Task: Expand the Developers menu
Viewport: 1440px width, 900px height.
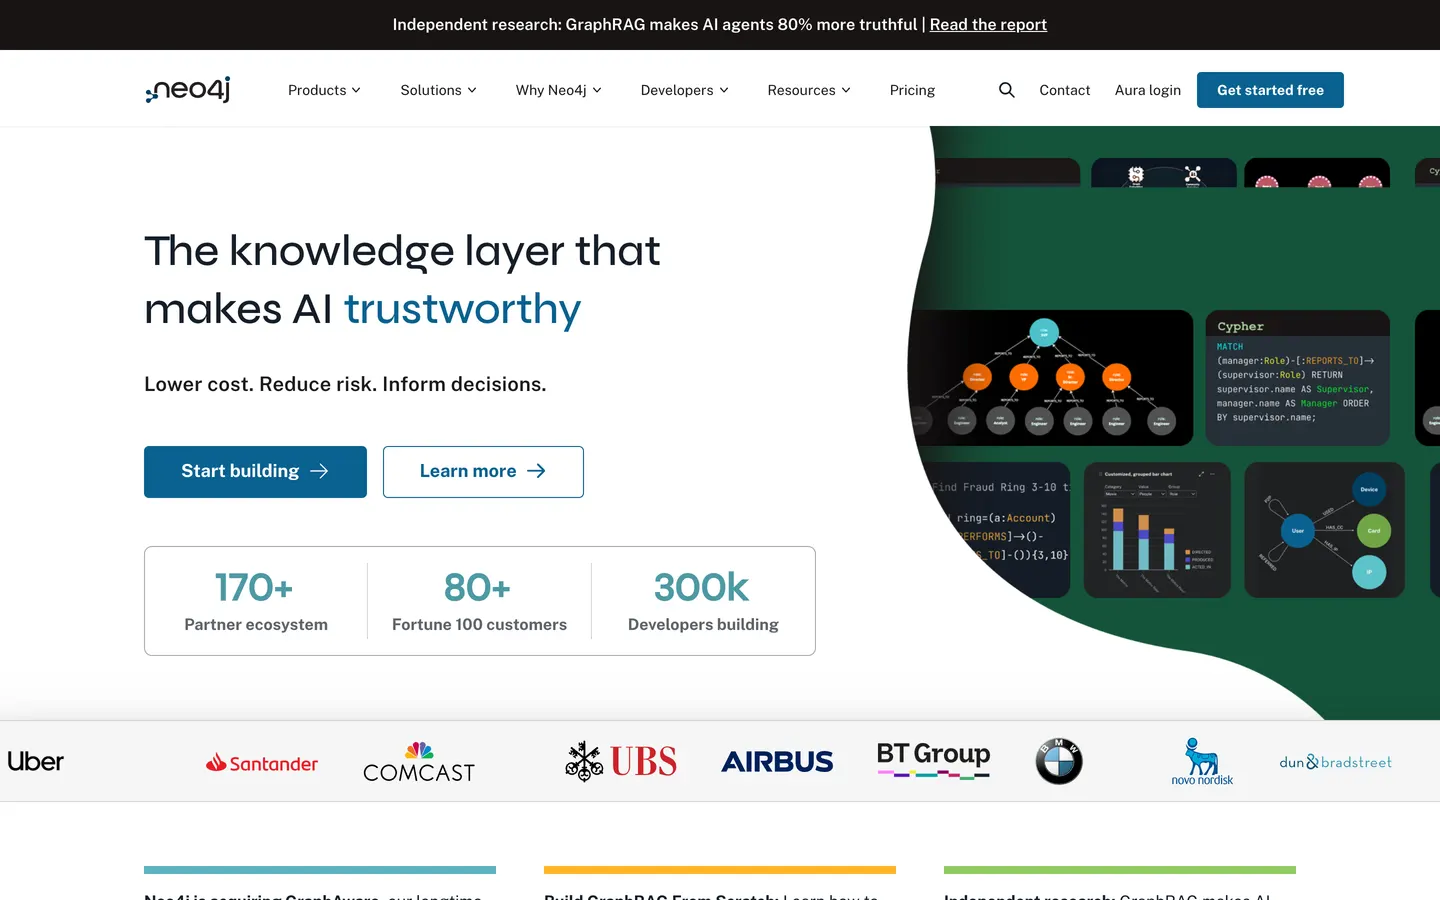Action: coord(685,90)
